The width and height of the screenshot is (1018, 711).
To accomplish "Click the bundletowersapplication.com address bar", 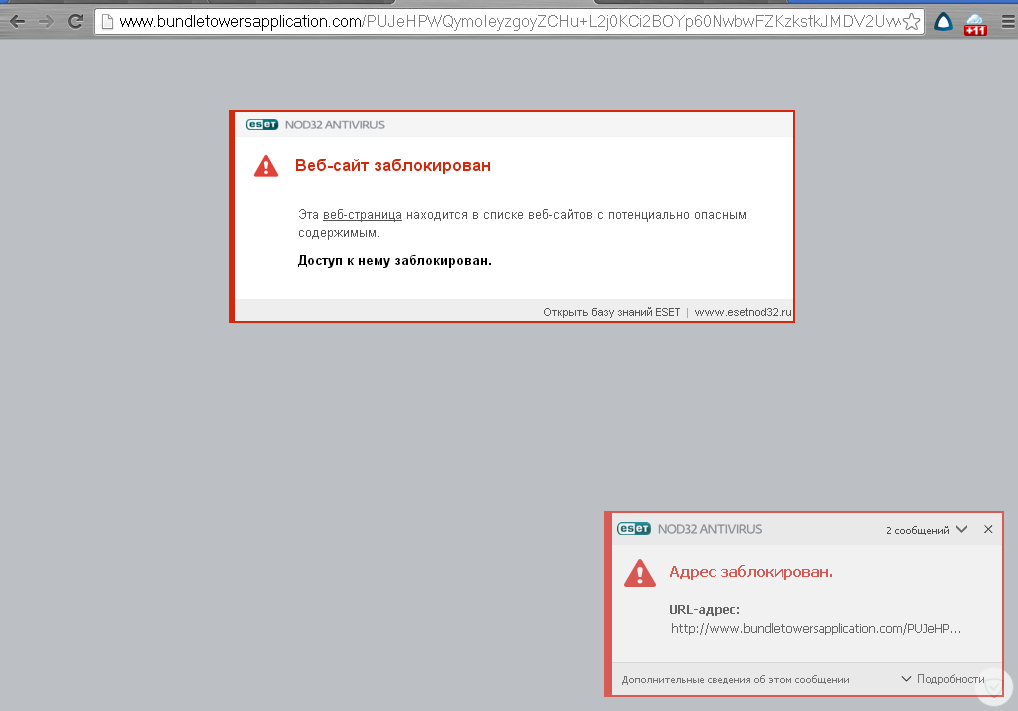I will pos(509,21).
